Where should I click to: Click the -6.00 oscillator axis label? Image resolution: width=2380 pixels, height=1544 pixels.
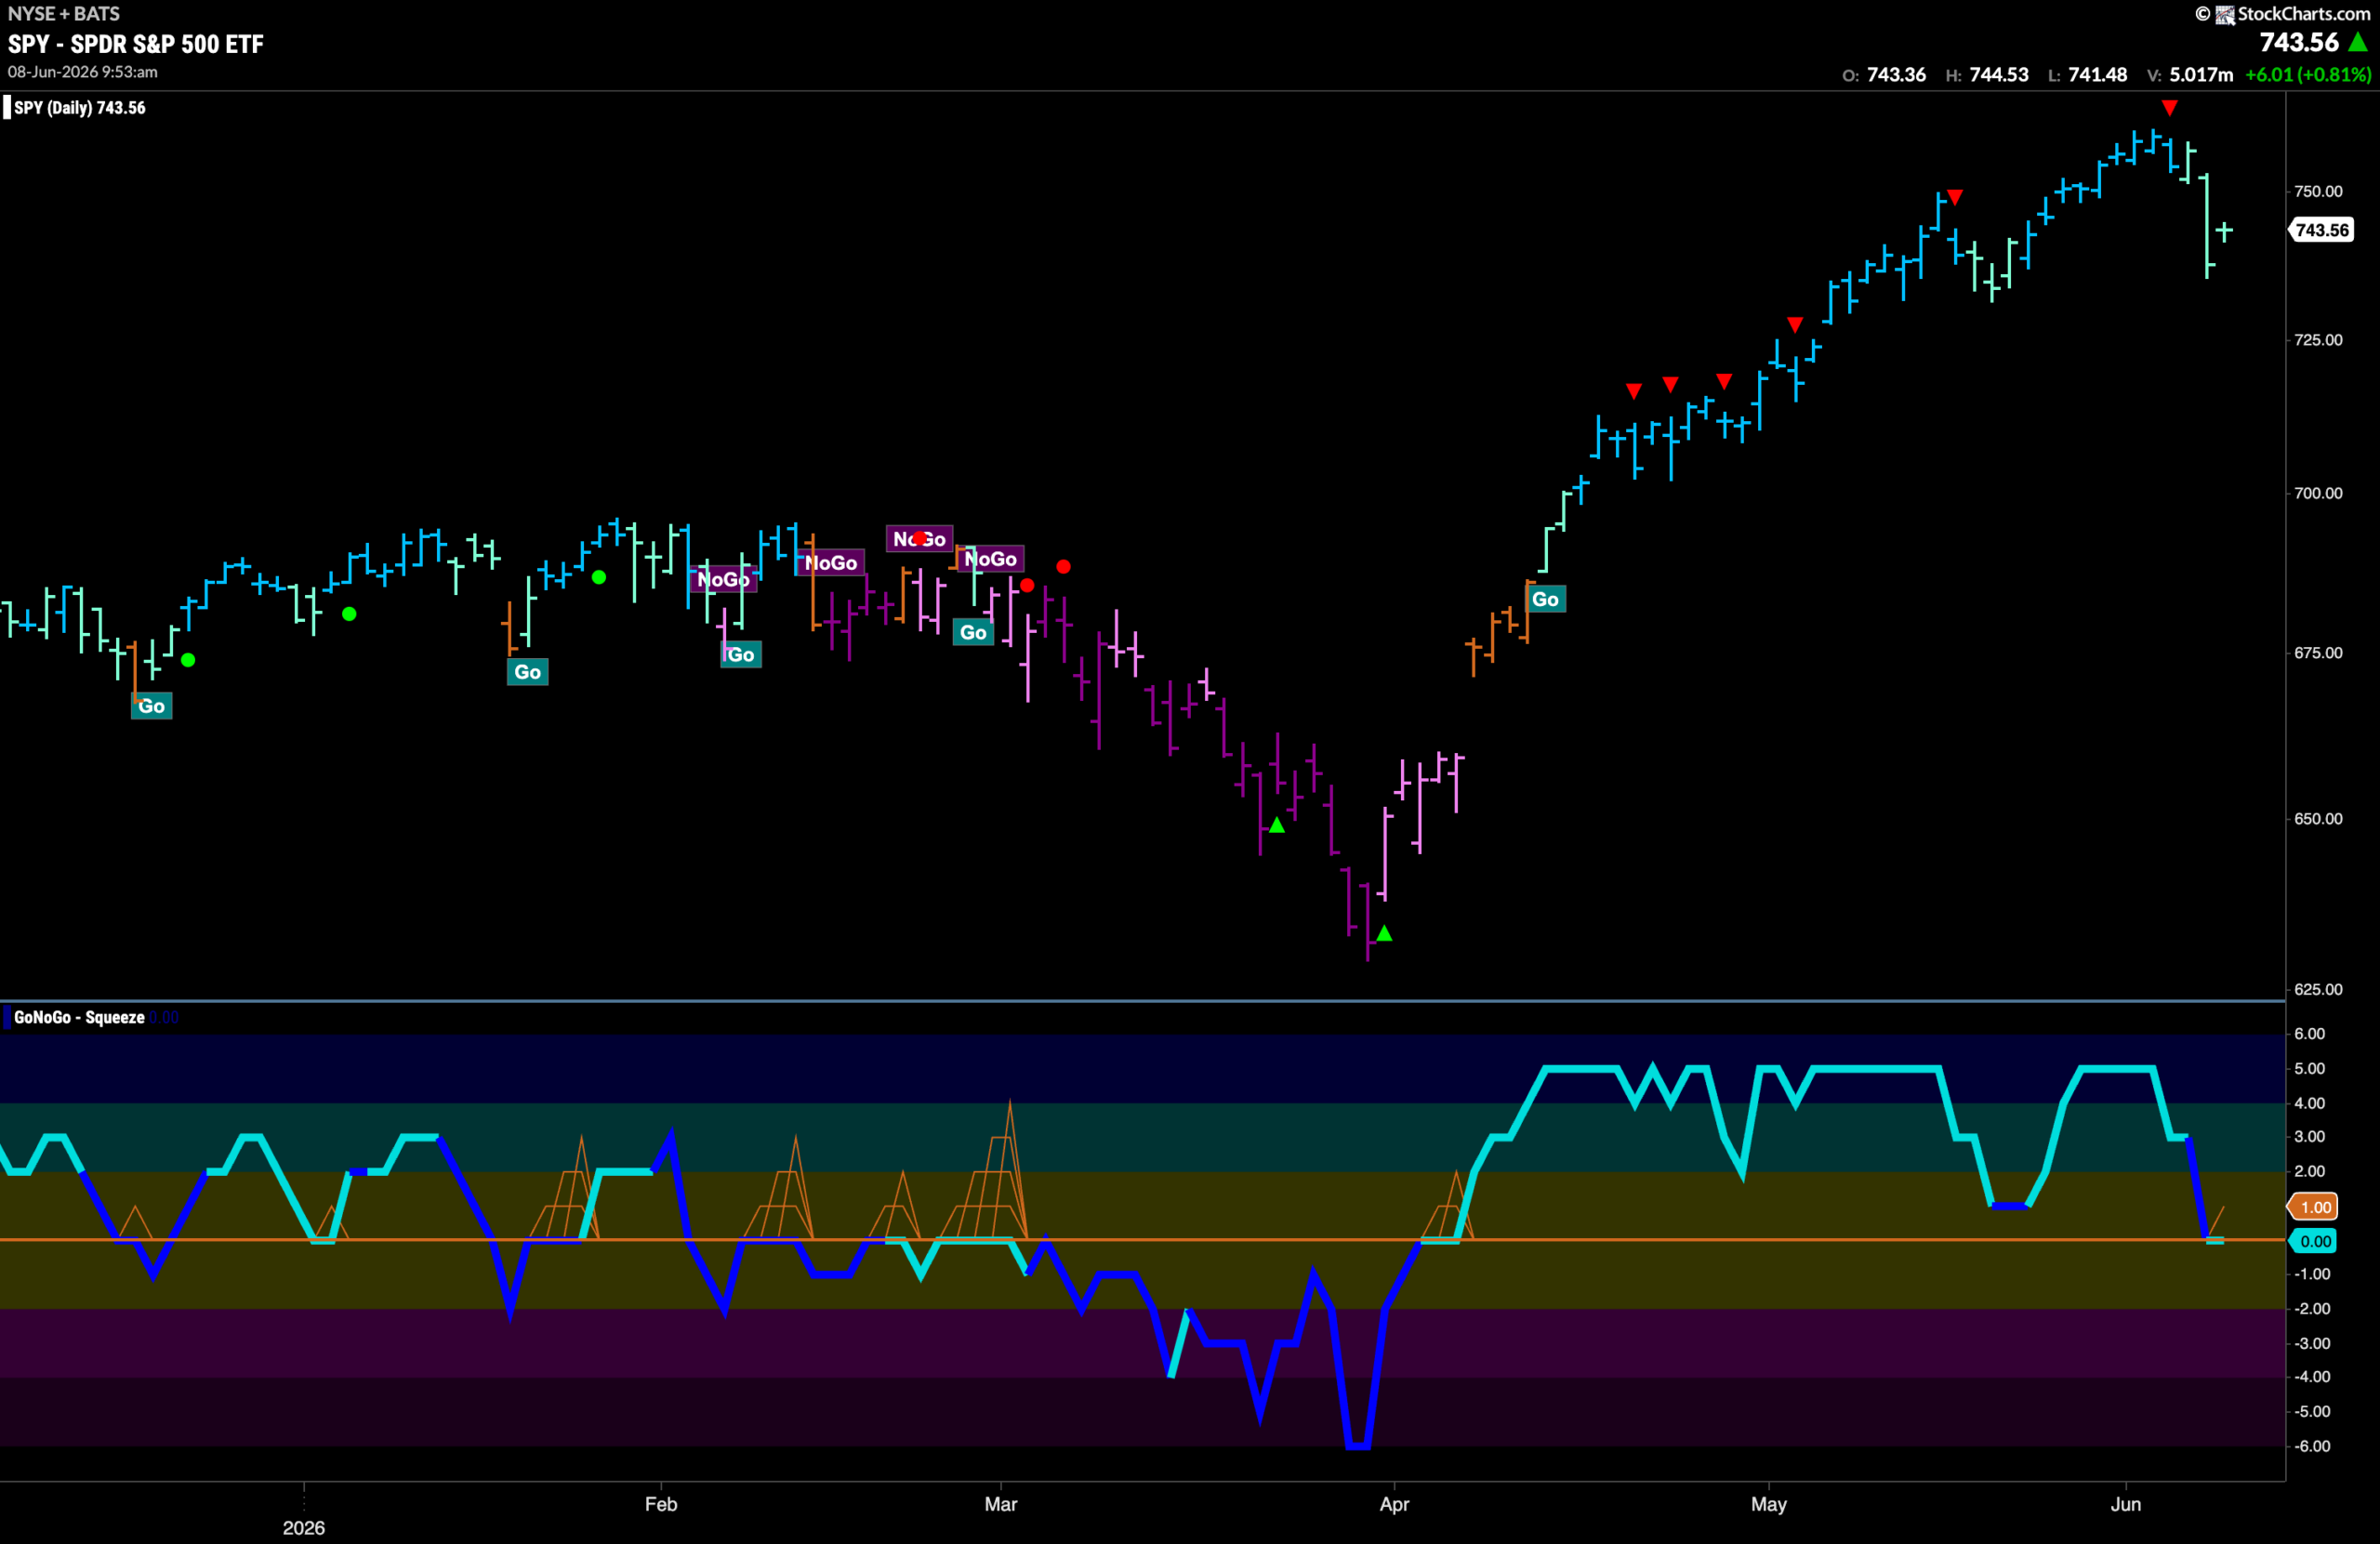coord(2312,1446)
